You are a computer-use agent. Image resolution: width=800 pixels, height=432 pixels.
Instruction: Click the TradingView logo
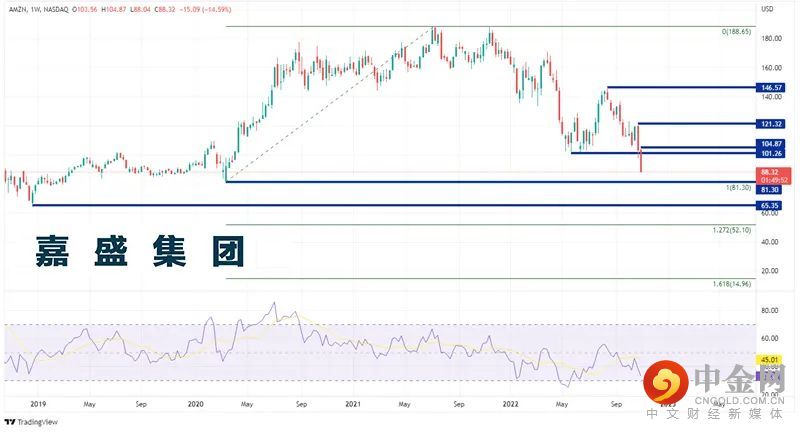[x=31, y=422]
